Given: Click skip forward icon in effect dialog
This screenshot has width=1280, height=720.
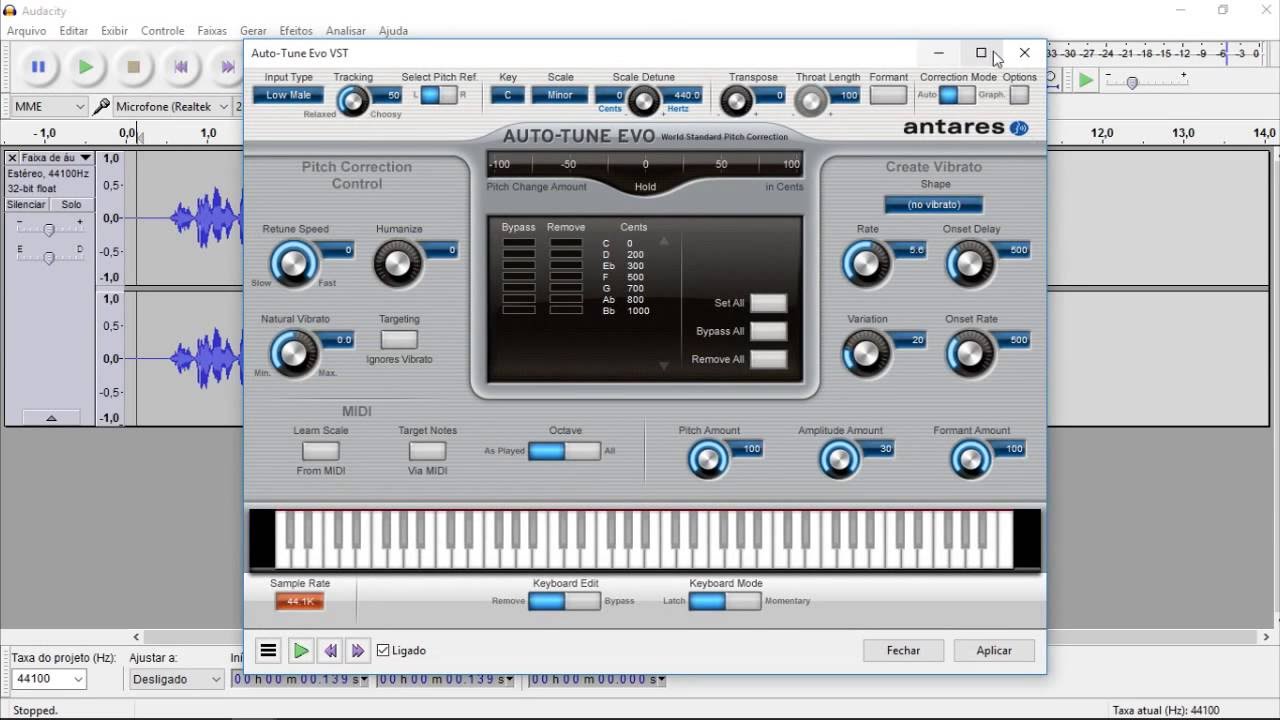Looking at the screenshot, I should coord(358,650).
